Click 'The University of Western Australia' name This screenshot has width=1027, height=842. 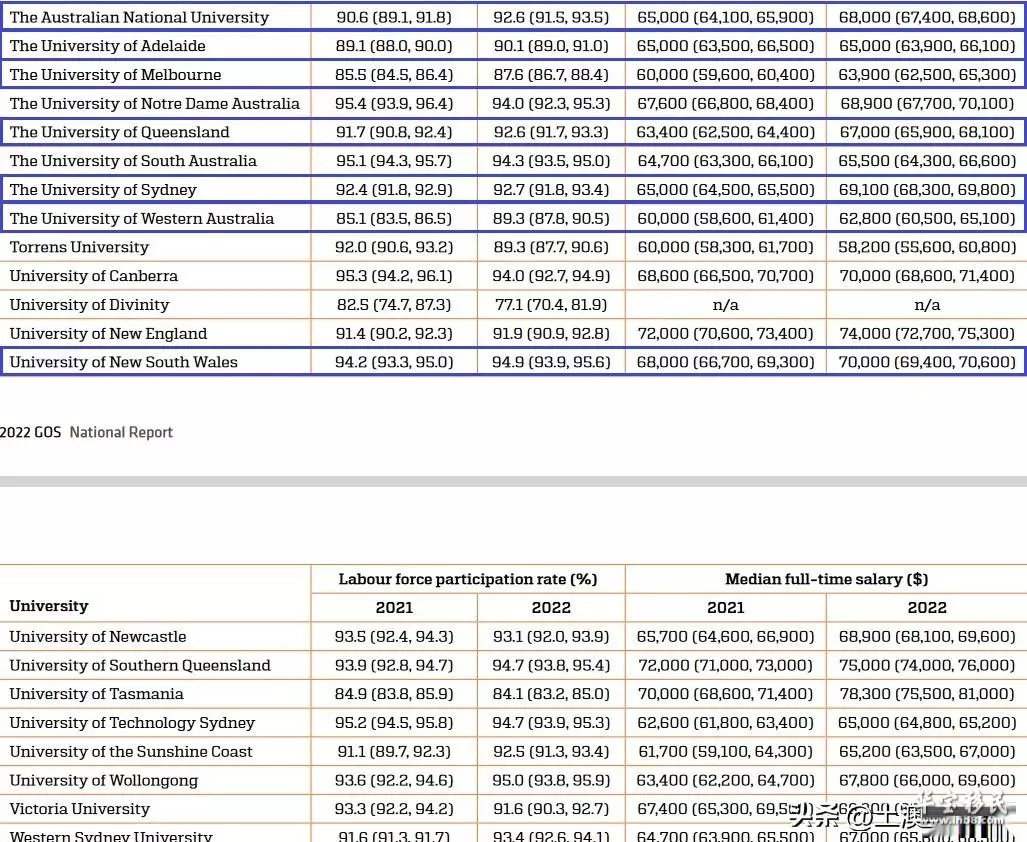141,219
